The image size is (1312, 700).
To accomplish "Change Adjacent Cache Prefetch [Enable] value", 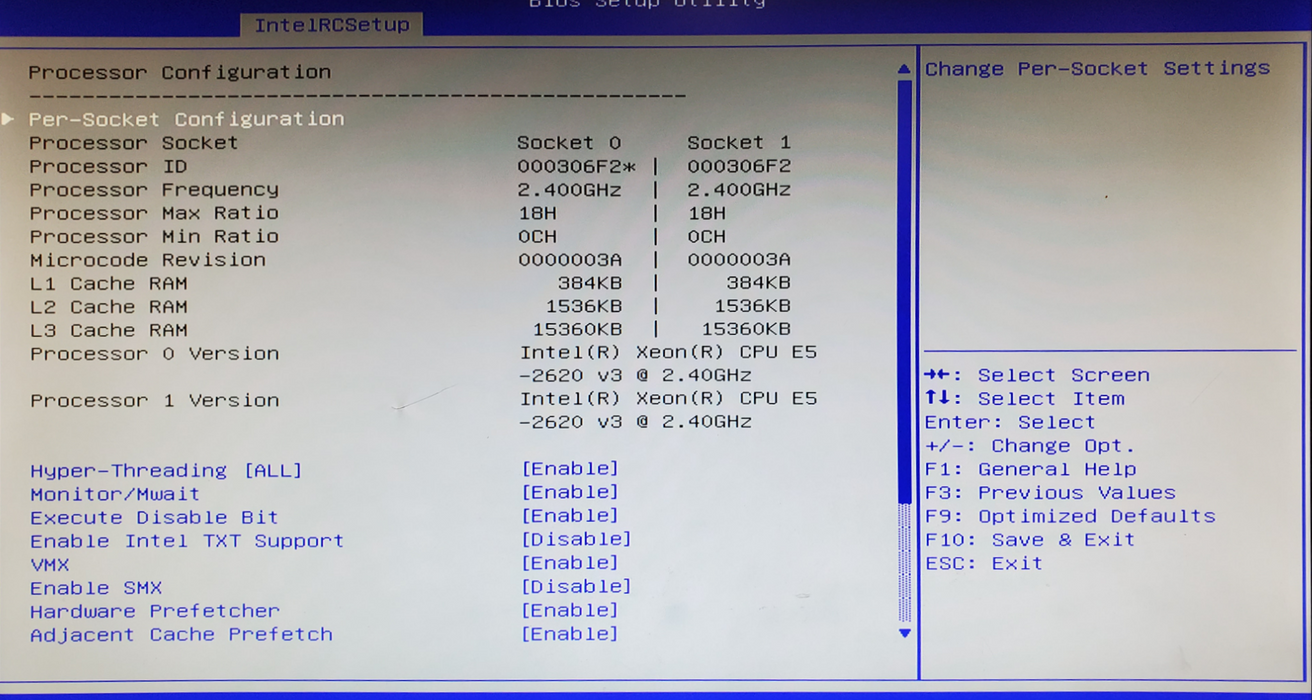I will point(570,634).
